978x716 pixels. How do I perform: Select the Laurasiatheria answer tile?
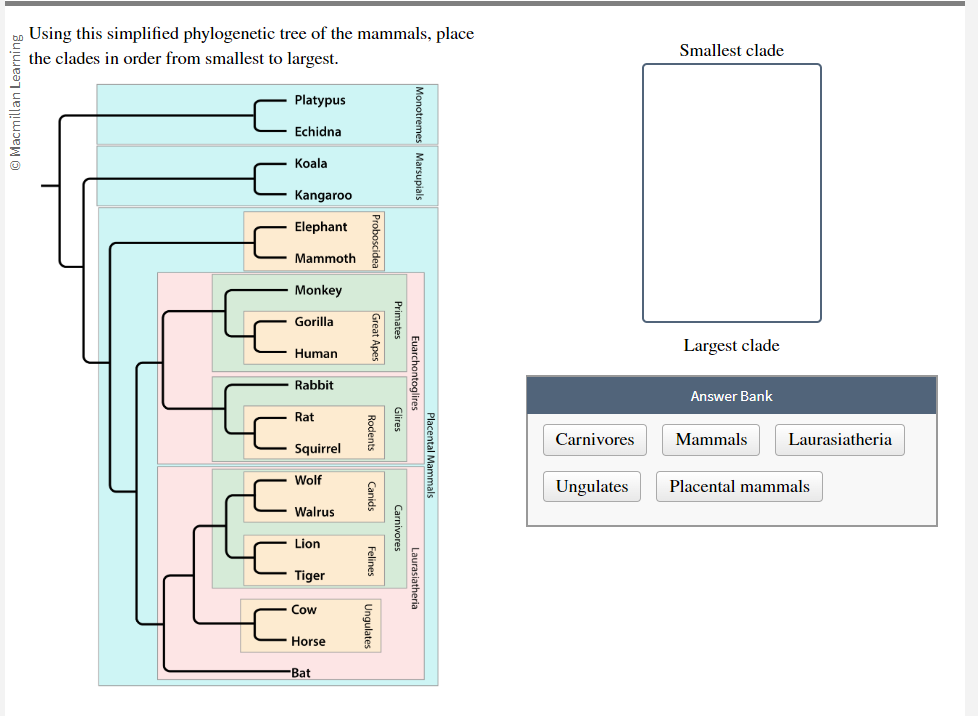coord(839,439)
